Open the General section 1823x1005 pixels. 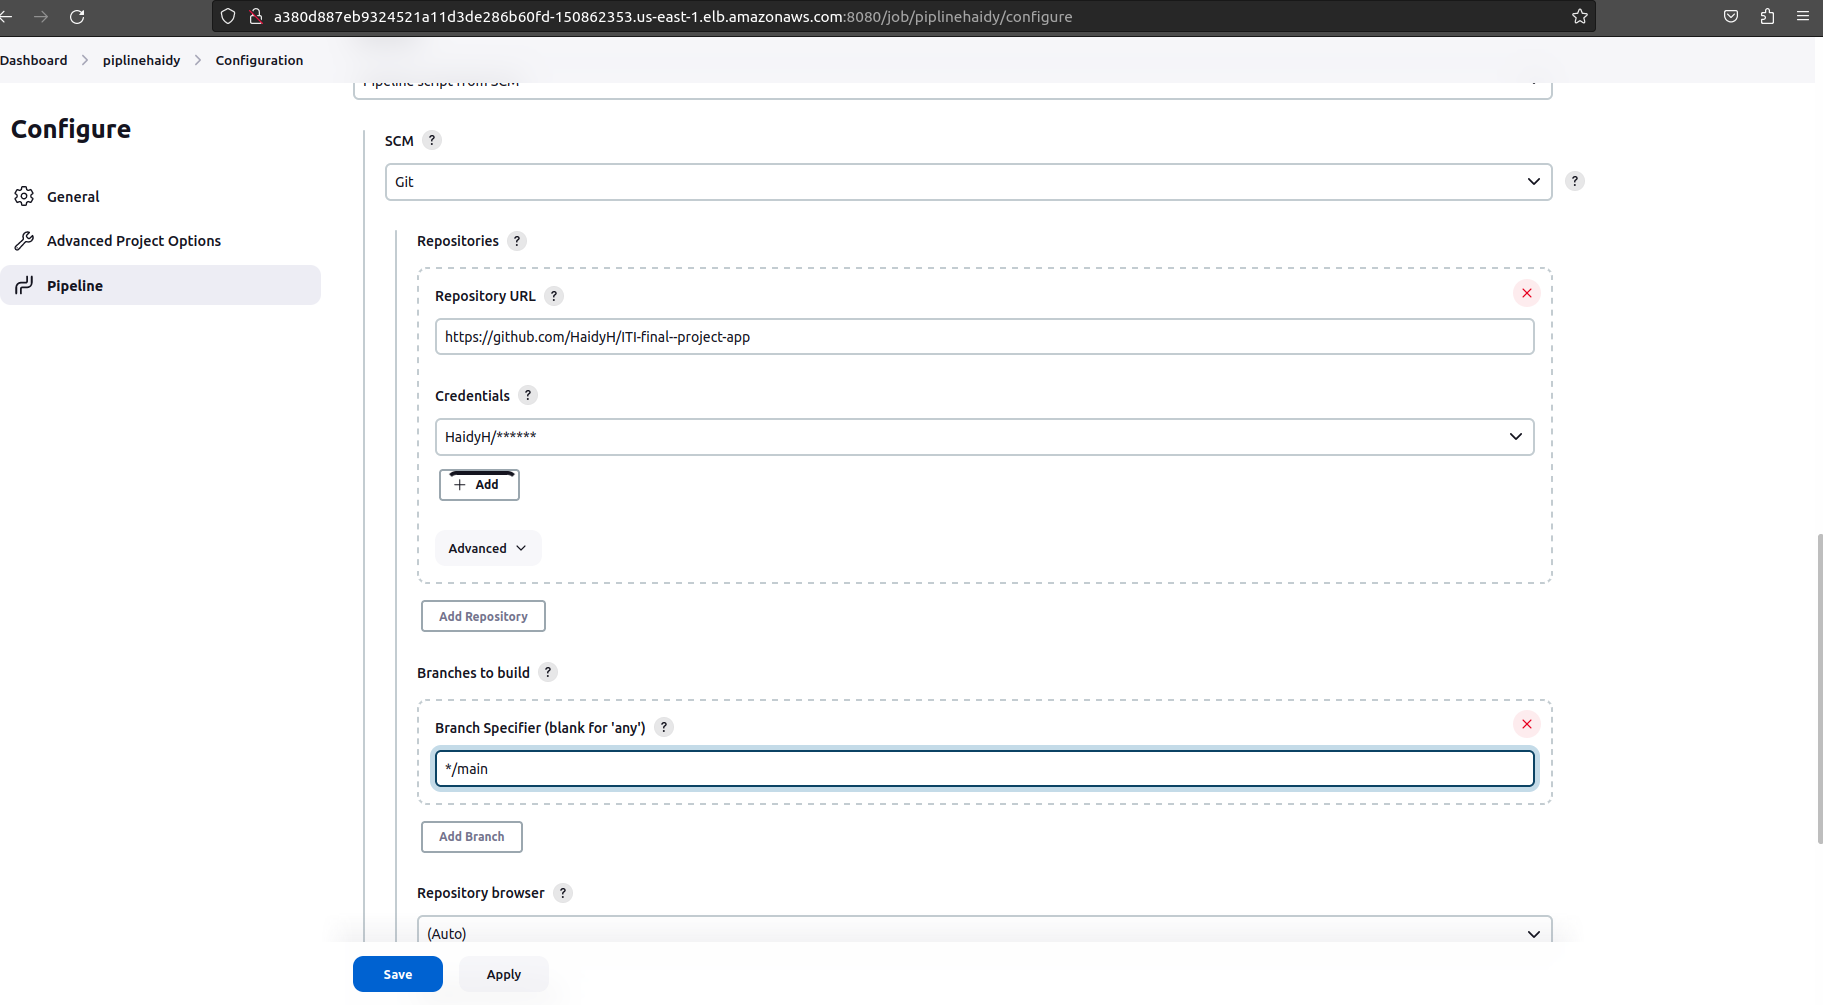tap(160, 197)
